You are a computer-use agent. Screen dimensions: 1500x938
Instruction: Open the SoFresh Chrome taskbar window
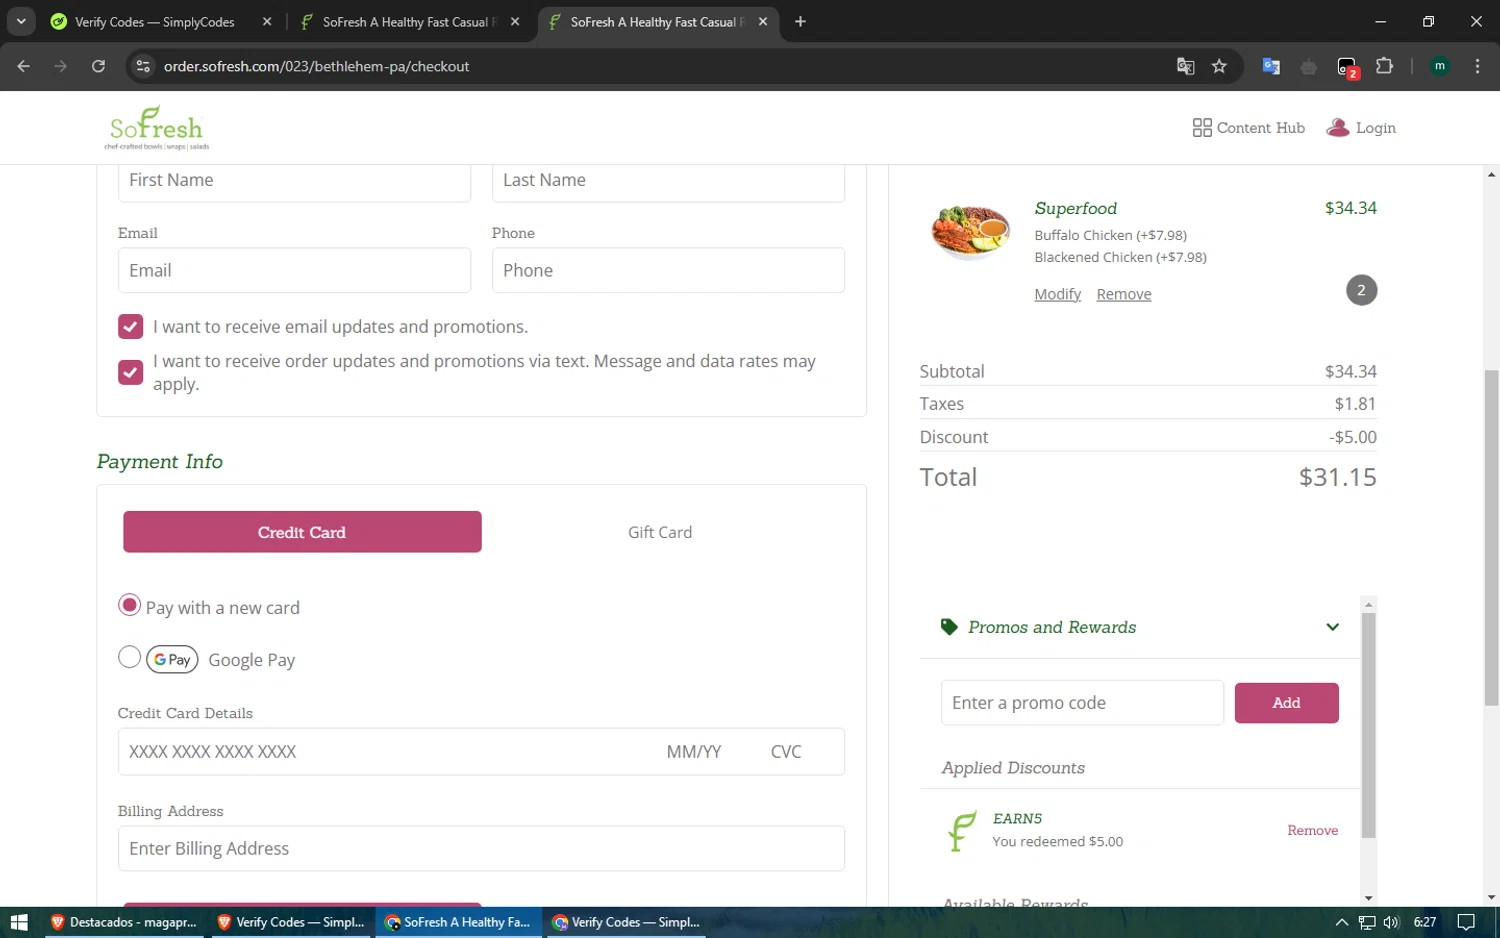pyautogui.click(x=459, y=922)
